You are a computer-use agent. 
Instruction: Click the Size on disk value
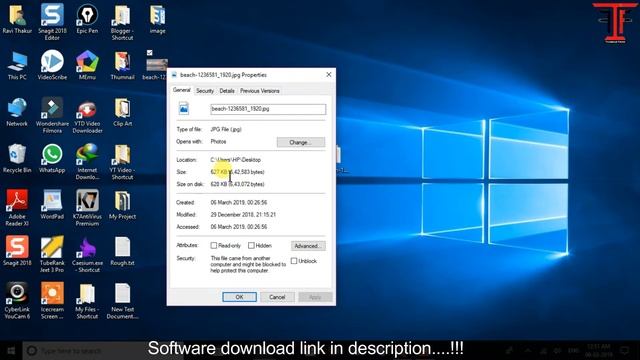coord(238,184)
